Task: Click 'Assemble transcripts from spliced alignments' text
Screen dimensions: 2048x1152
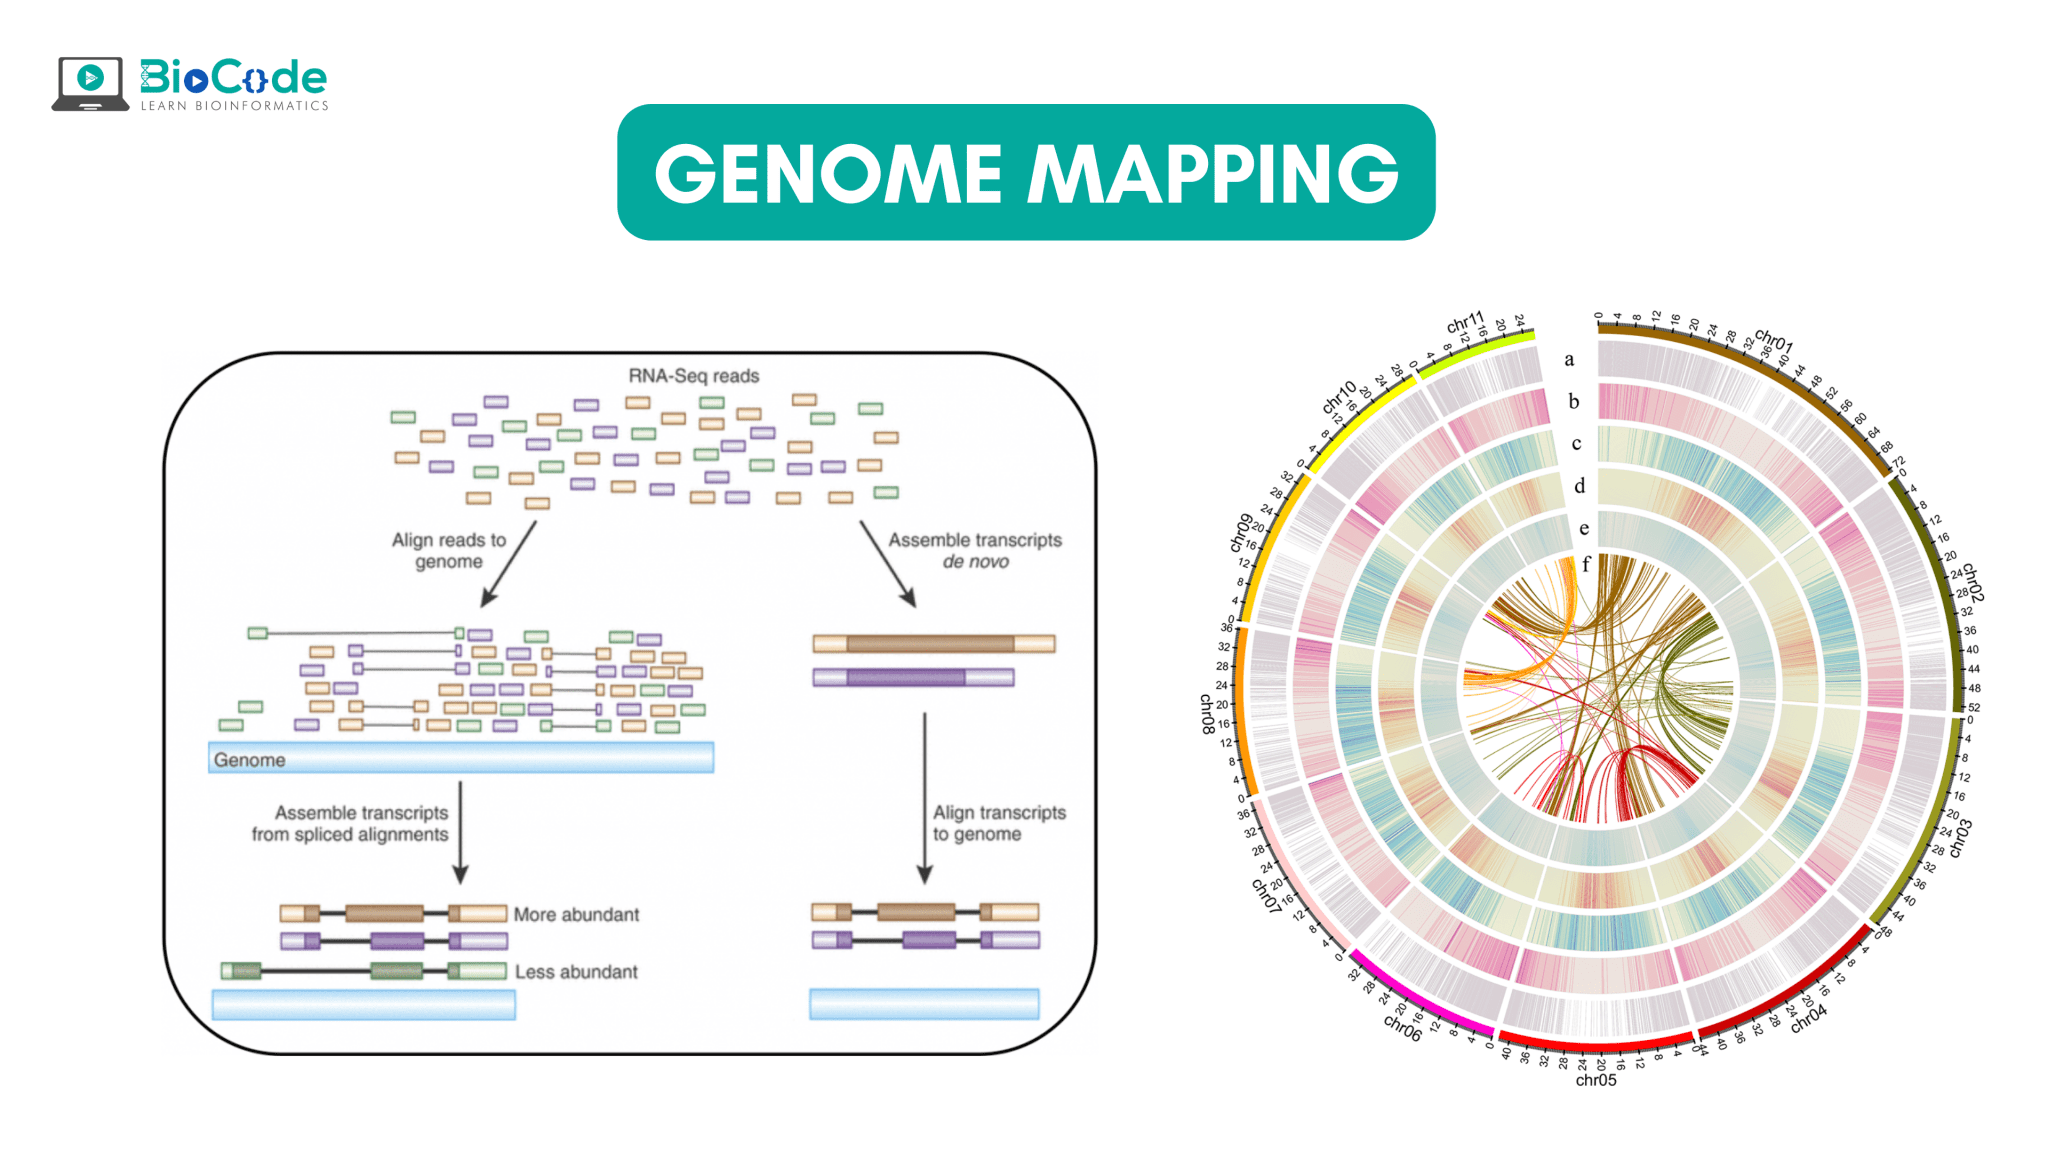Action: (350, 823)
